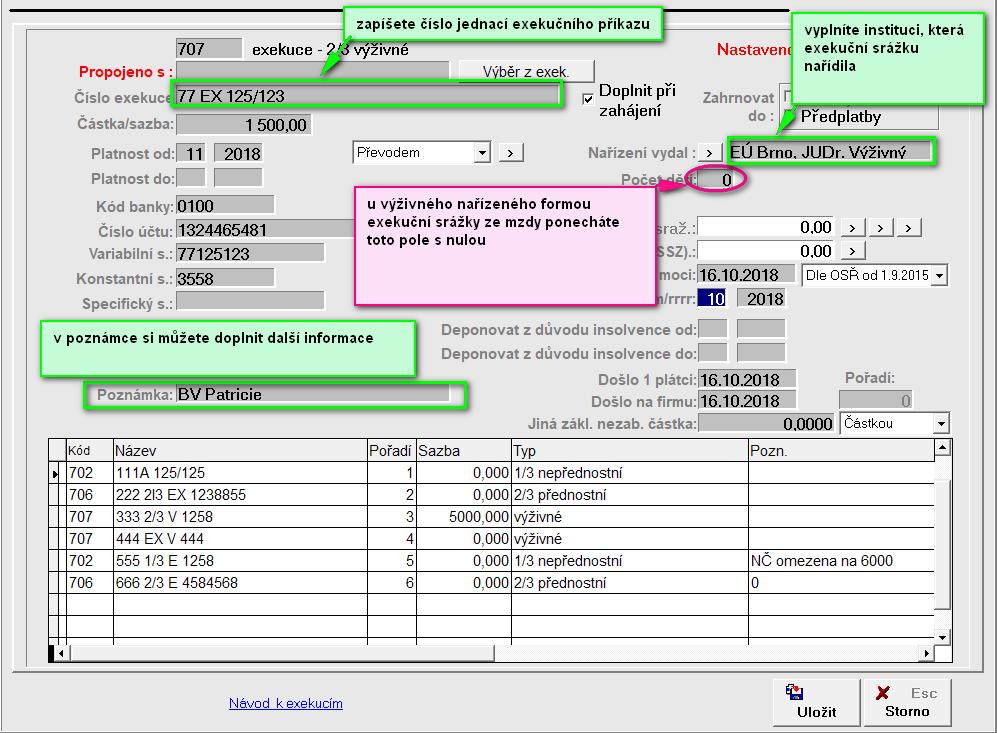Viewport: 997px width, 733px height.
Task: Click the highlighted month field 10
Action: pos(712,299)
